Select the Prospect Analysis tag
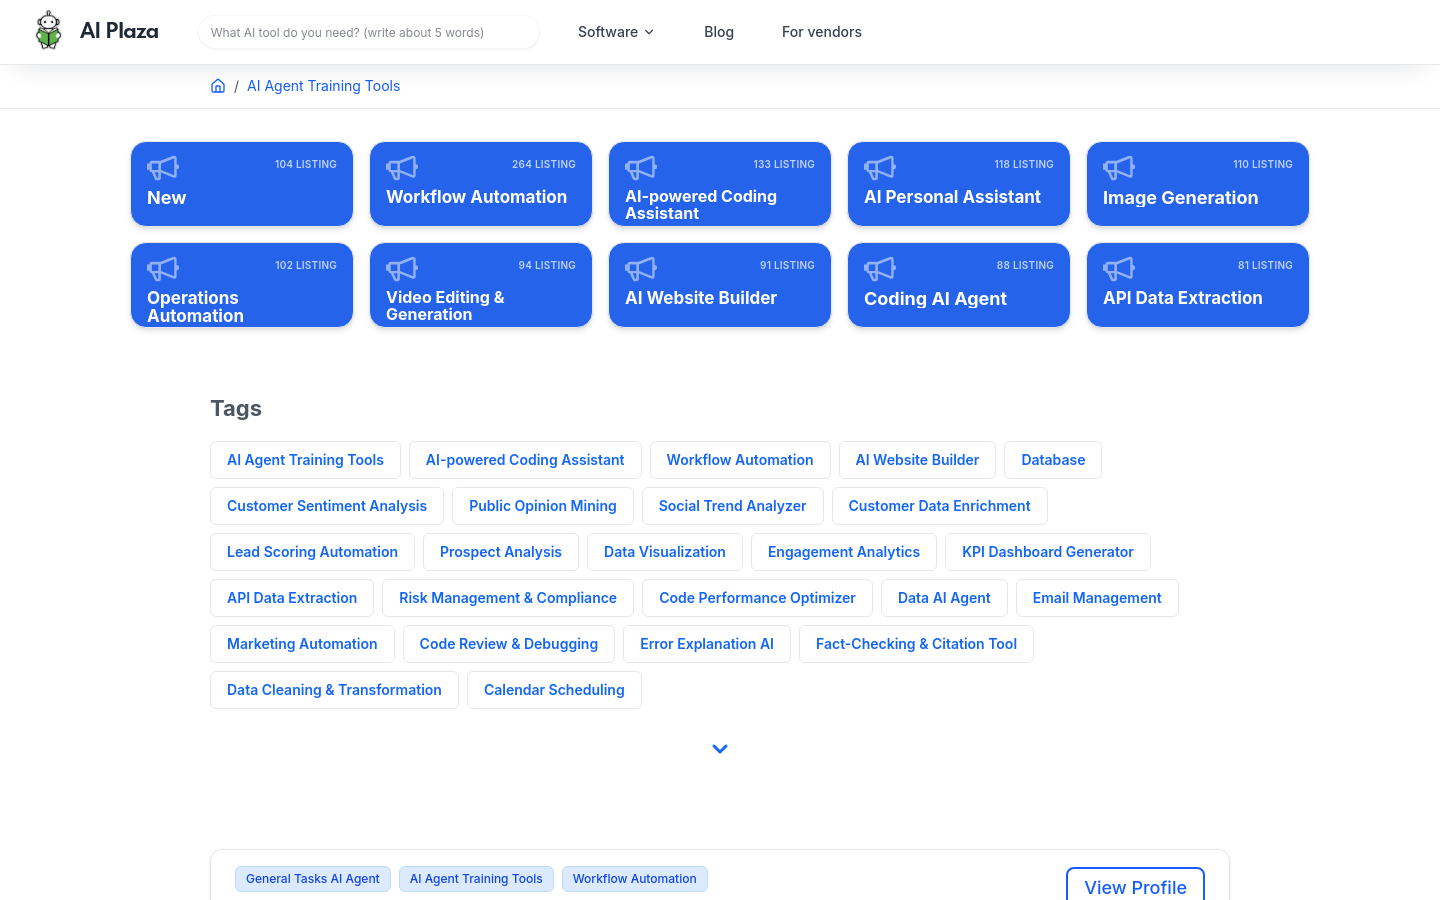 501,552
